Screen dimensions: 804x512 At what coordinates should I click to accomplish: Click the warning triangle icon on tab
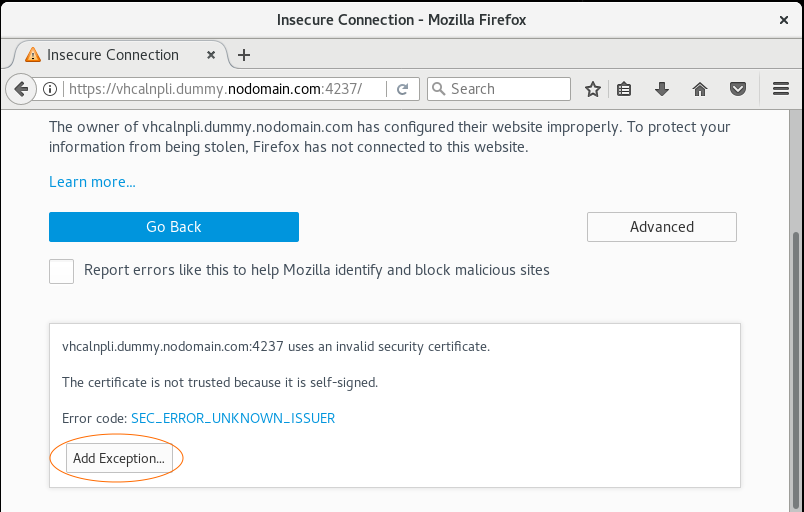[x=33, y=55]
